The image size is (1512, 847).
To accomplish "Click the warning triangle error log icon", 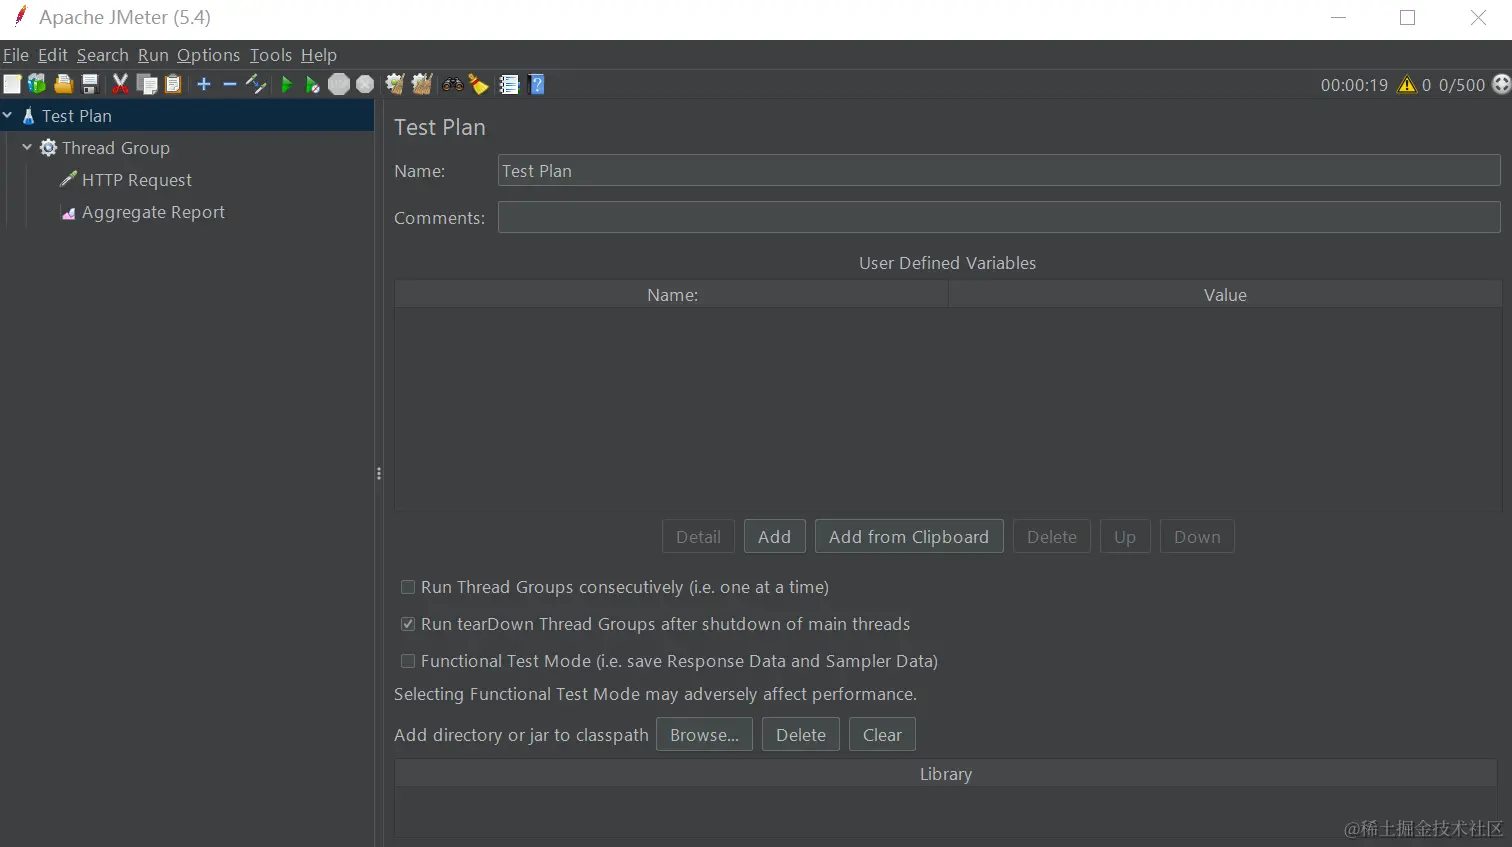I will click(x=1407, y=85).
